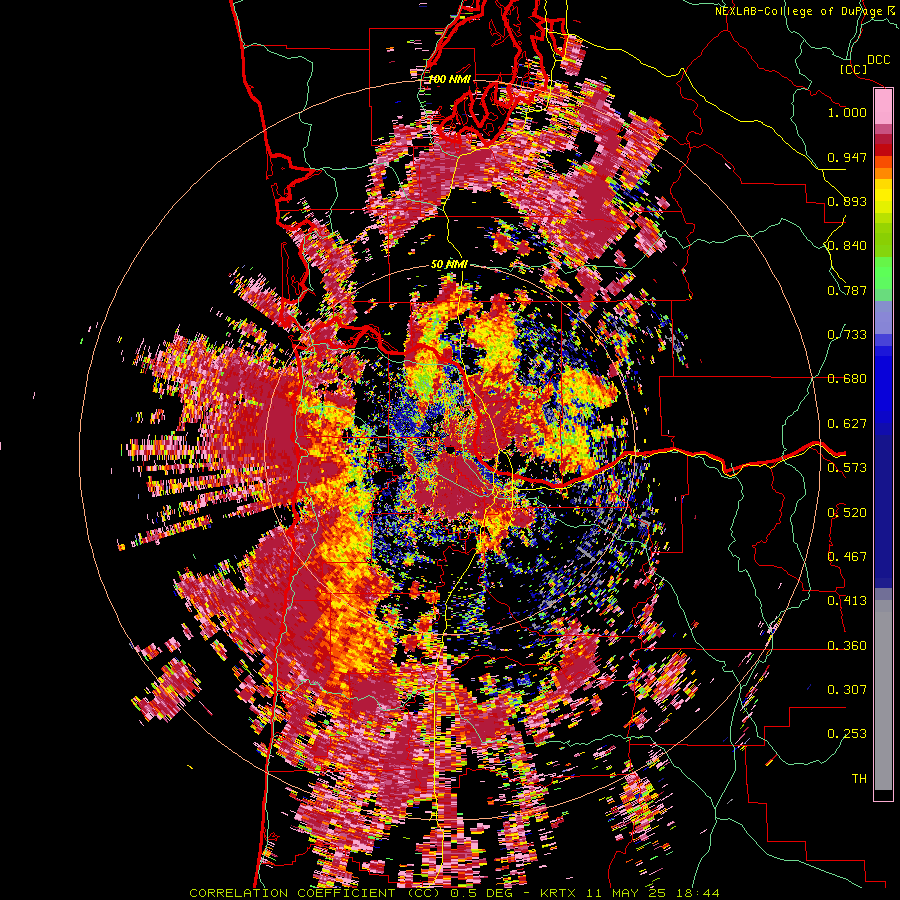Screen dimensions: 900x900
Task: Click the 50 NMI range ring label
Action: pos(449,265)
